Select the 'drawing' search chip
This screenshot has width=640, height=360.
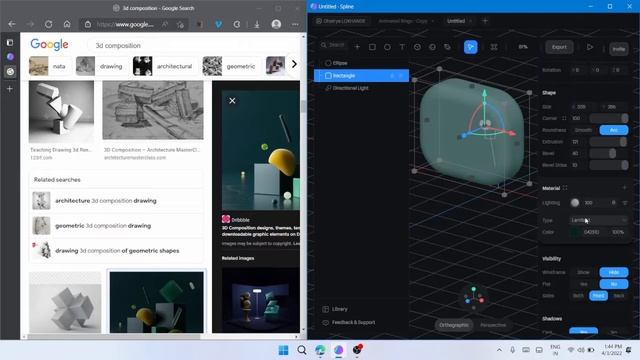101,66
